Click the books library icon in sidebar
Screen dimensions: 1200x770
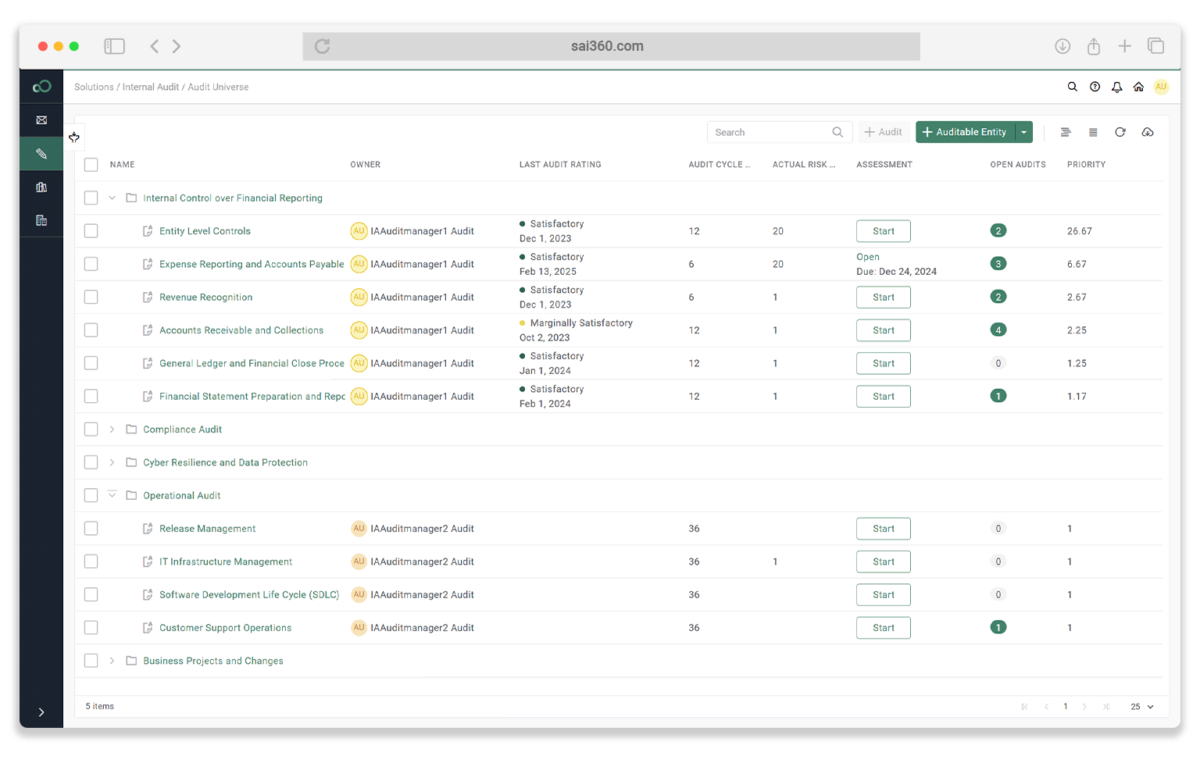[x=41, y=187]
